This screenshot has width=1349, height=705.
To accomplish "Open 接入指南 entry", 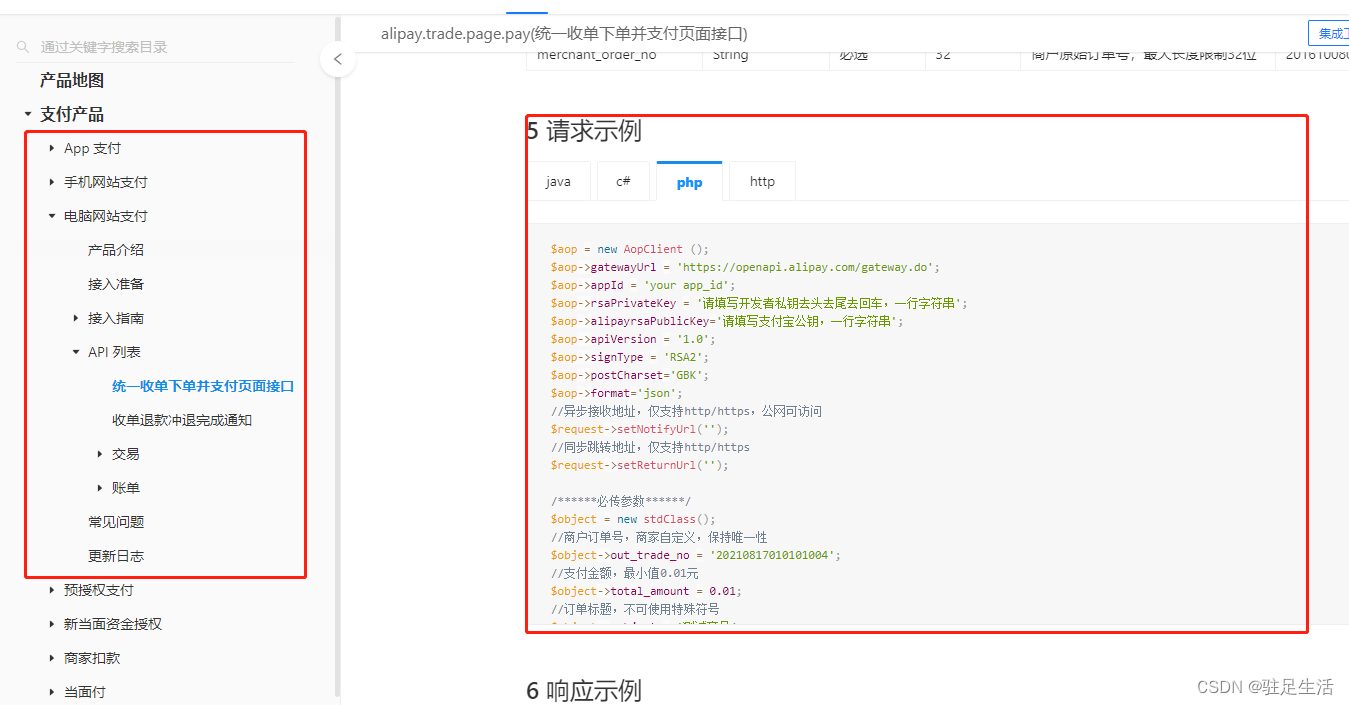I will [x=116, y=318].
